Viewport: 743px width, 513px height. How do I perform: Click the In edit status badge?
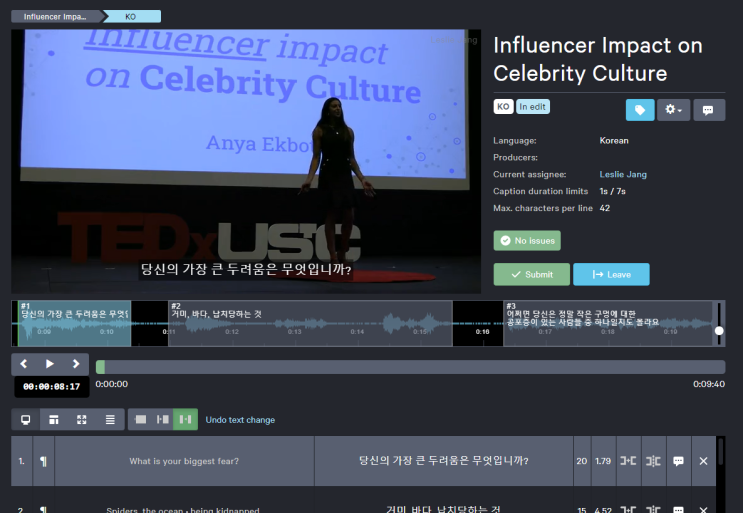533,107
